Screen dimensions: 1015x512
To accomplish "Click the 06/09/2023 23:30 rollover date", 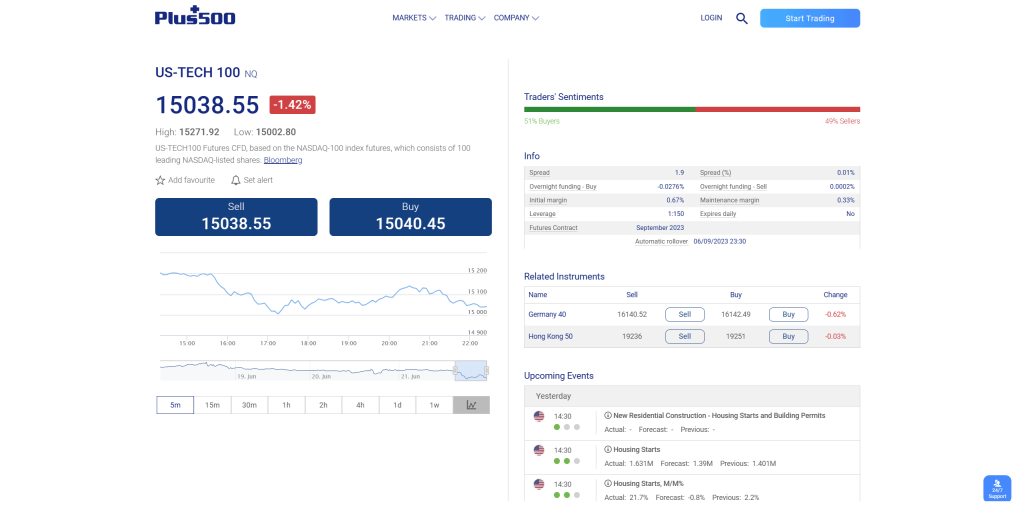I will click(720, 241).
